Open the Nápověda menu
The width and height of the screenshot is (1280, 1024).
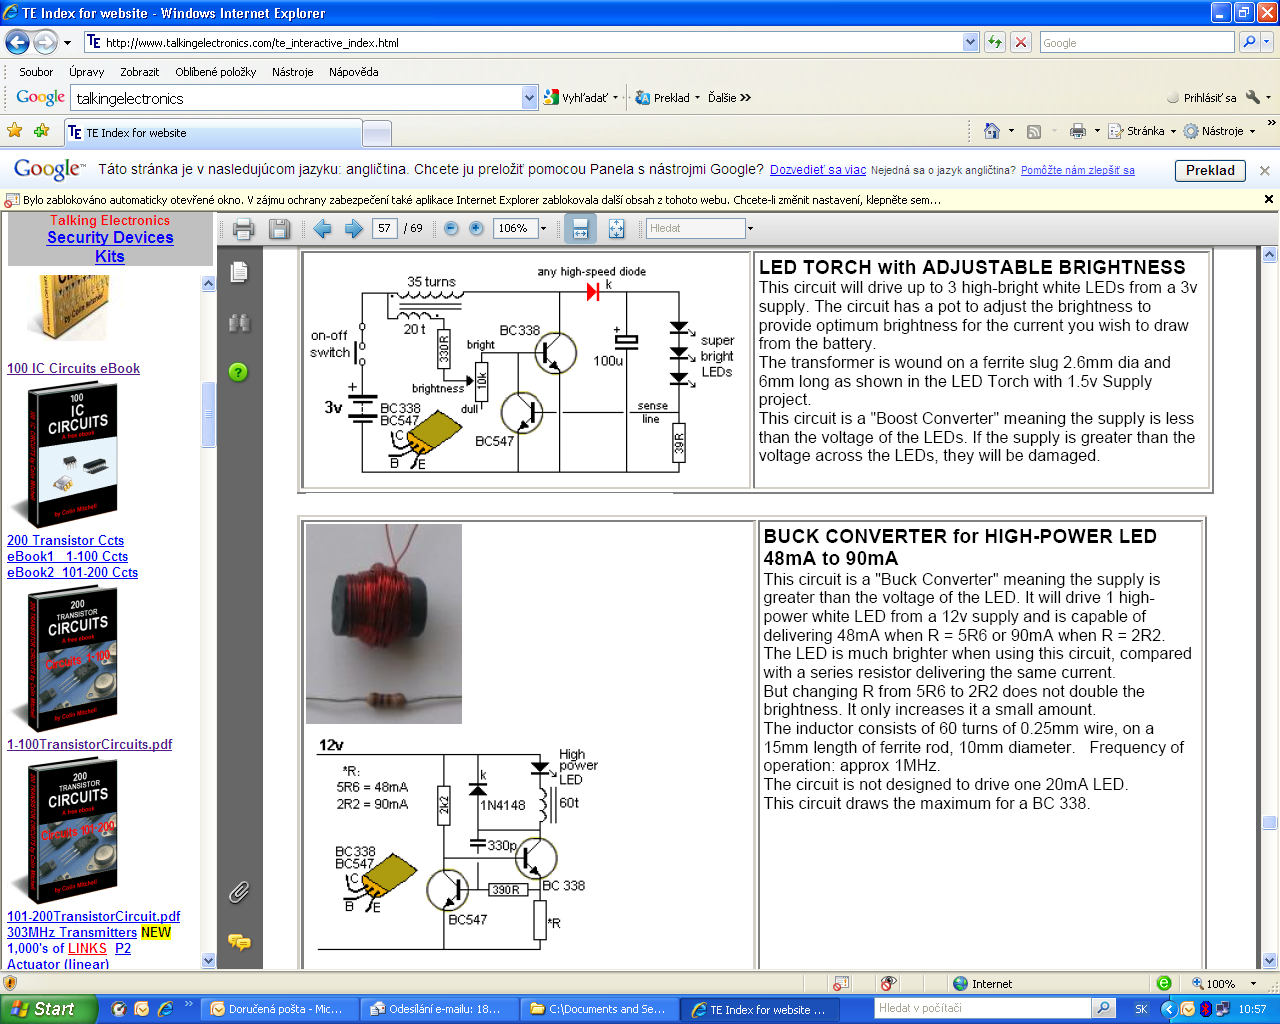click(x=354, y=72)
